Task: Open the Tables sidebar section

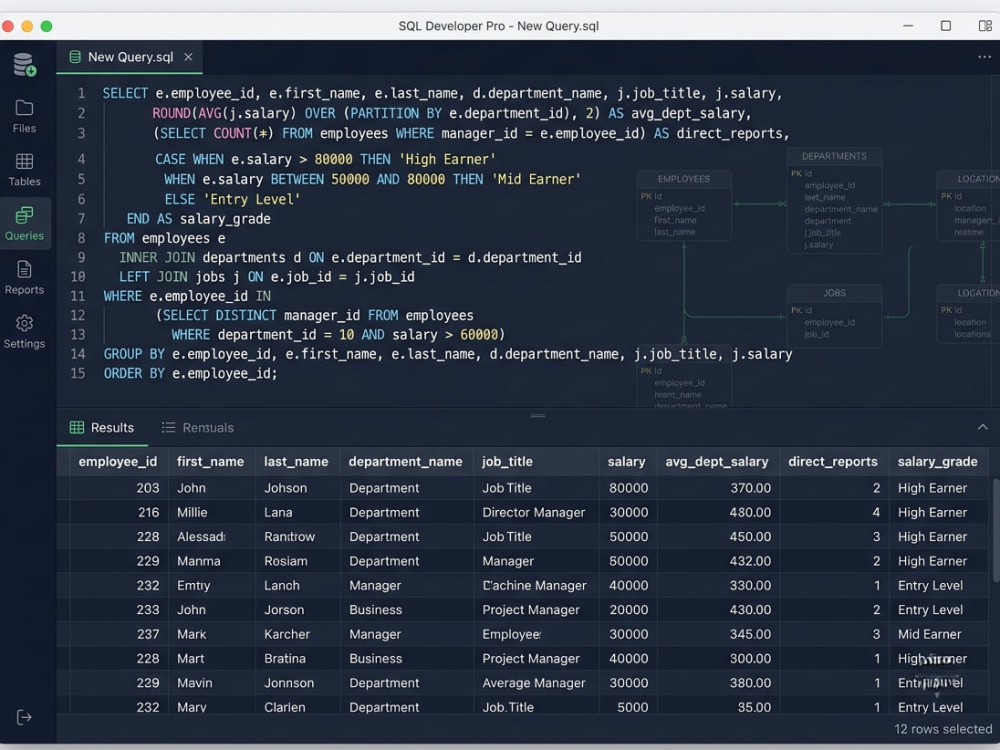Action: tap(24, 170)
